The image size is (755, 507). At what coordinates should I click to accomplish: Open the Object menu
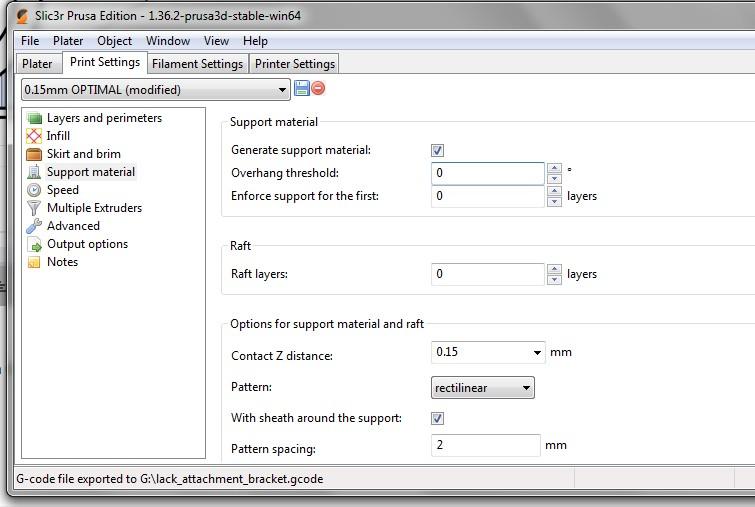(114, 41)
